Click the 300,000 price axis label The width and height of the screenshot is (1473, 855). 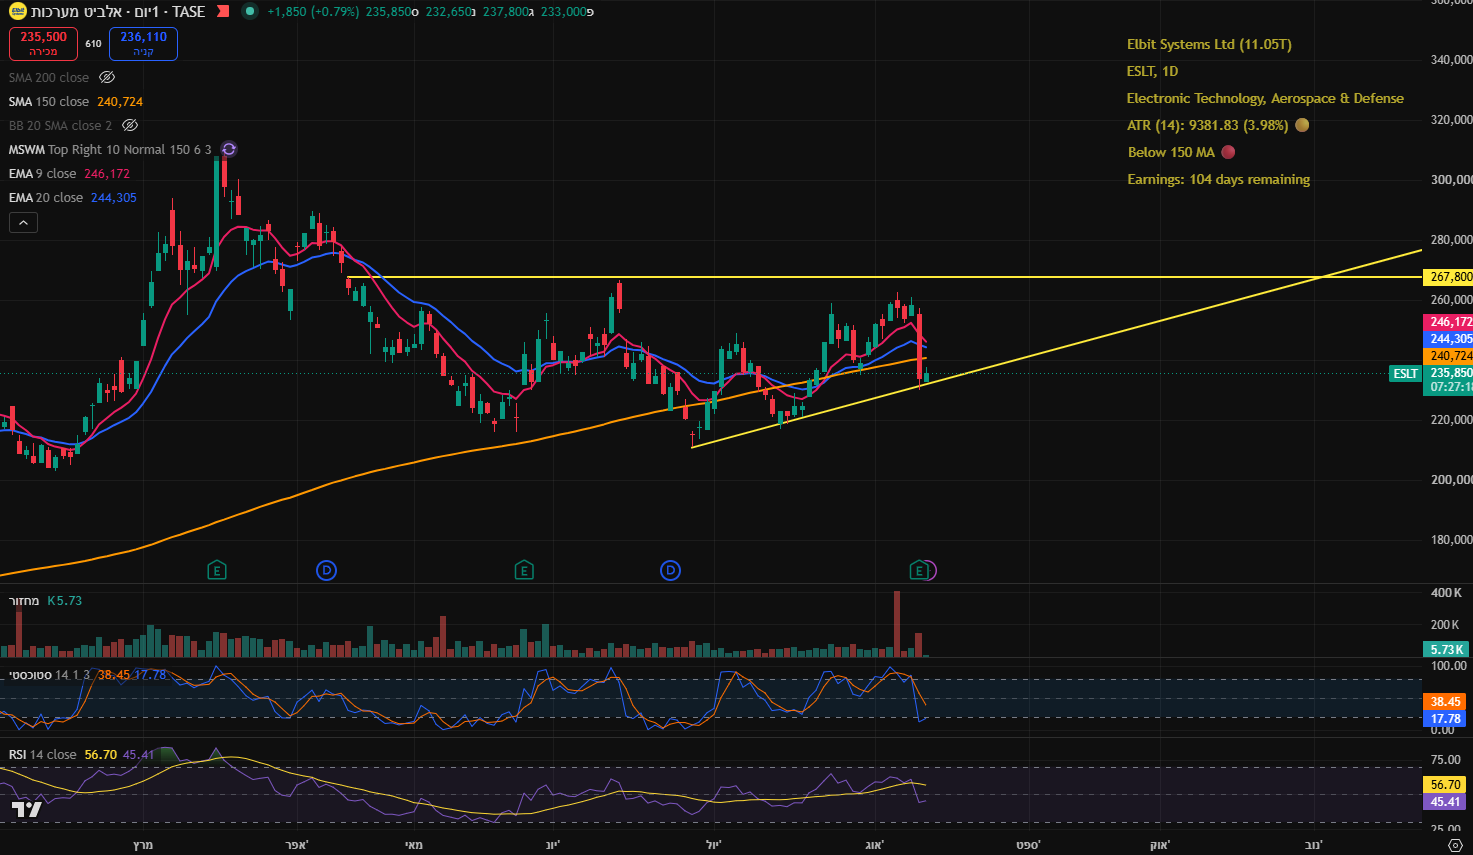1451,180
